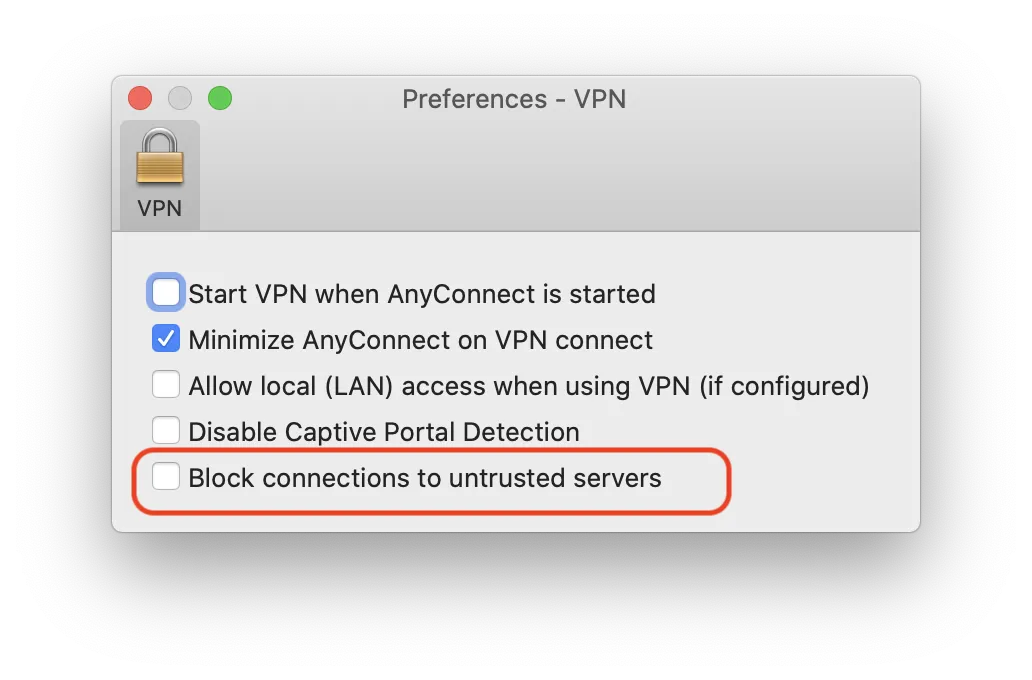Click the "Preferences - VPN" window title
Viewport: 1032px width, 680px height.
(x=514, y=99)
